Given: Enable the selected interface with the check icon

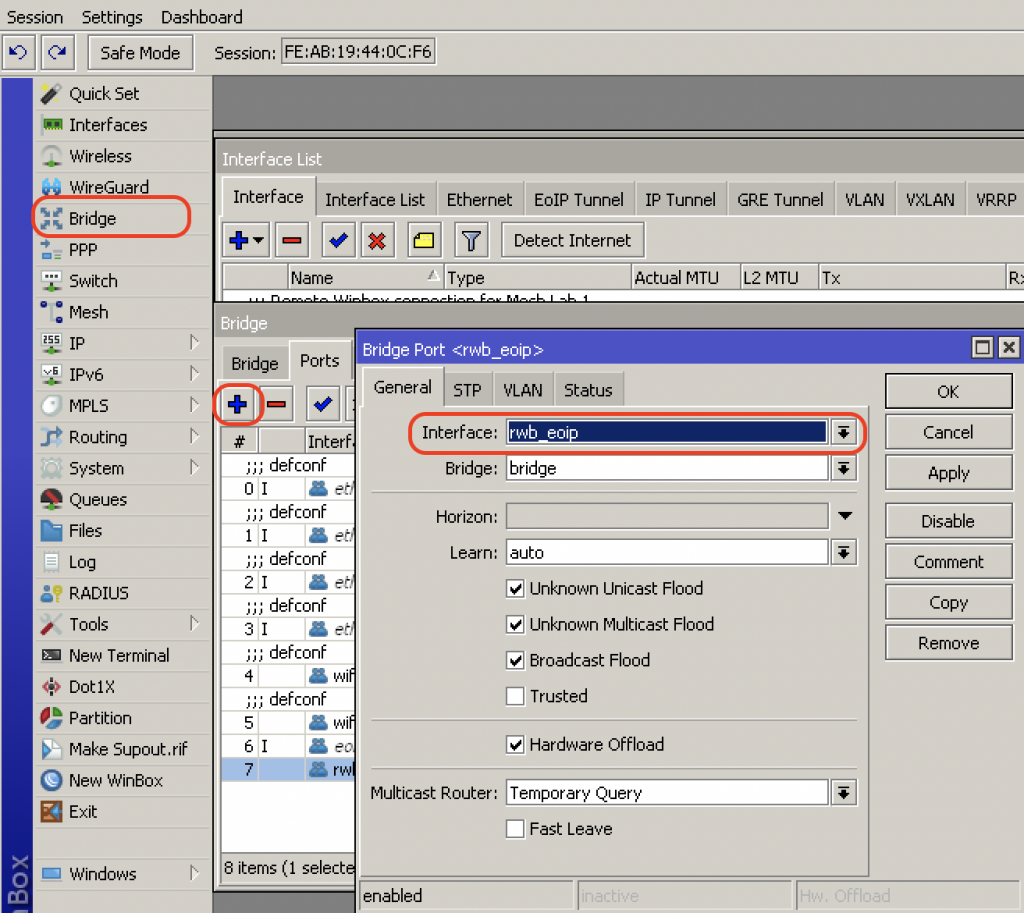Looking at the screenshot, I should (x=337, y=240).
